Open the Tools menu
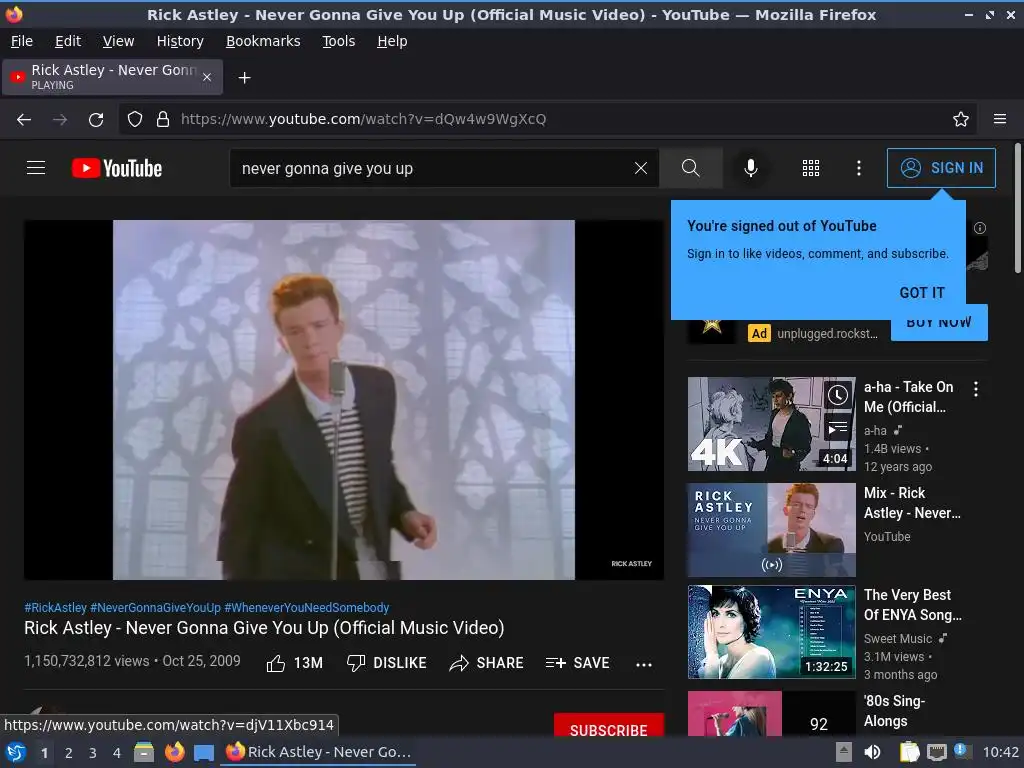This screenshot has width=1024, height=768. pos(338,41)
